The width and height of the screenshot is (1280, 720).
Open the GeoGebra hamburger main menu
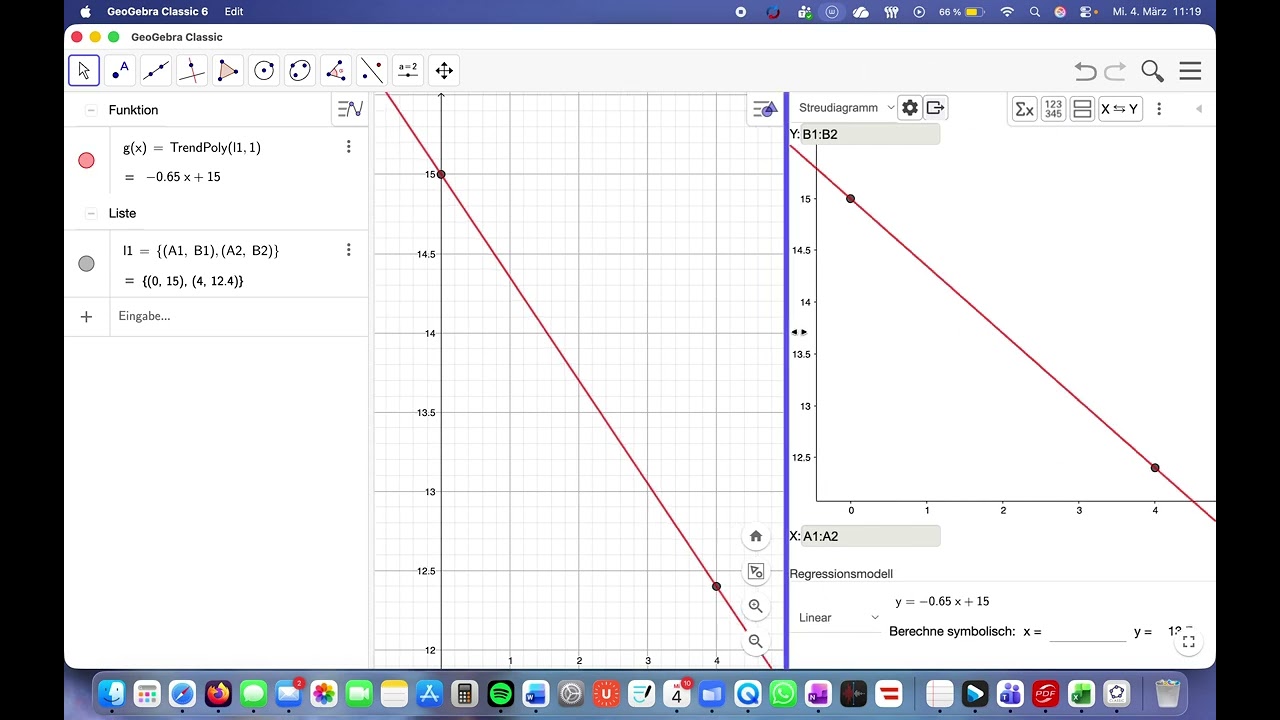(x=1190, y=71)
